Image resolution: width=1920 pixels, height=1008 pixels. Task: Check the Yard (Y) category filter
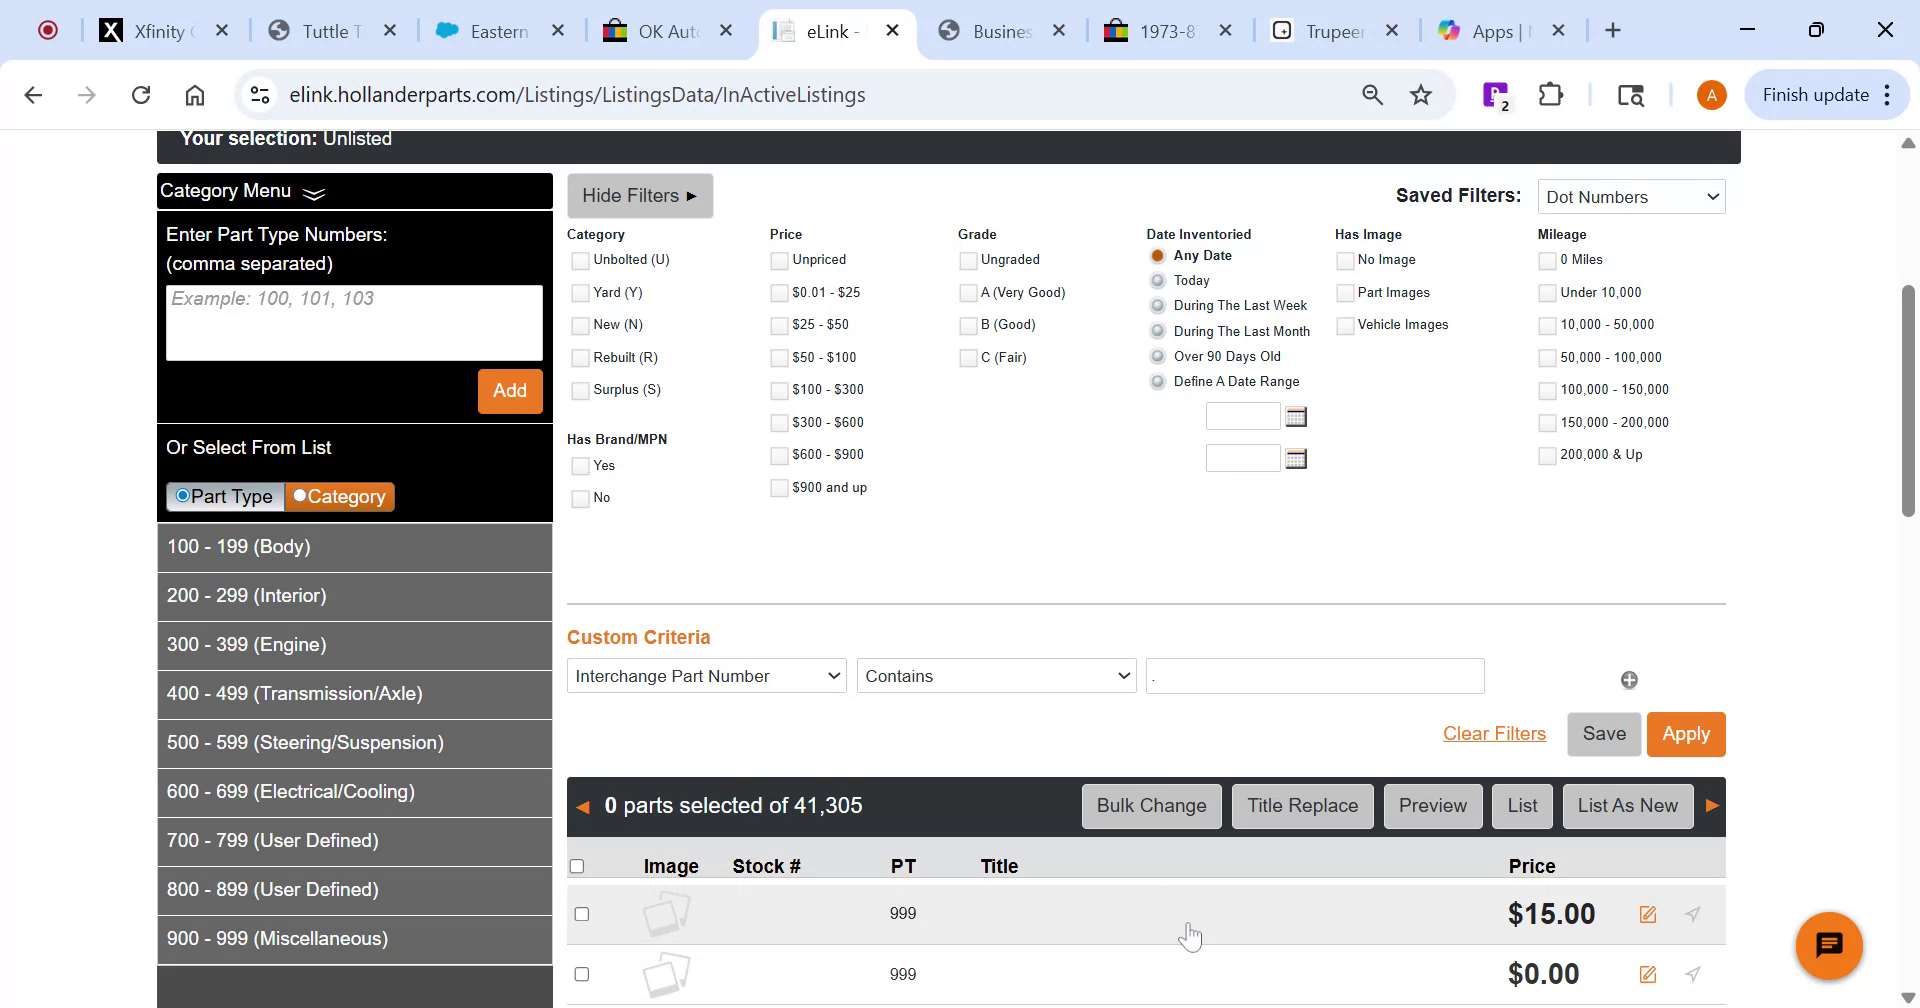[x=581, y=292]
